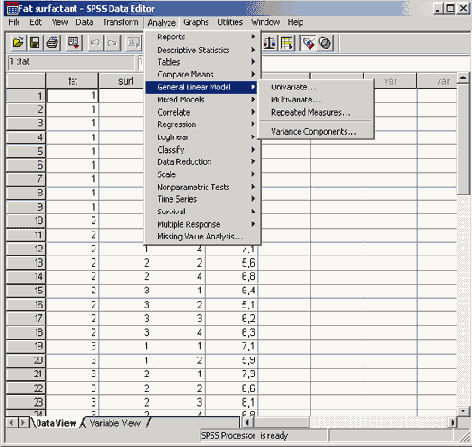The image size is (472, 447).
Task: Expand the Descriptive Statistics submenu
Action: (203, 50)
